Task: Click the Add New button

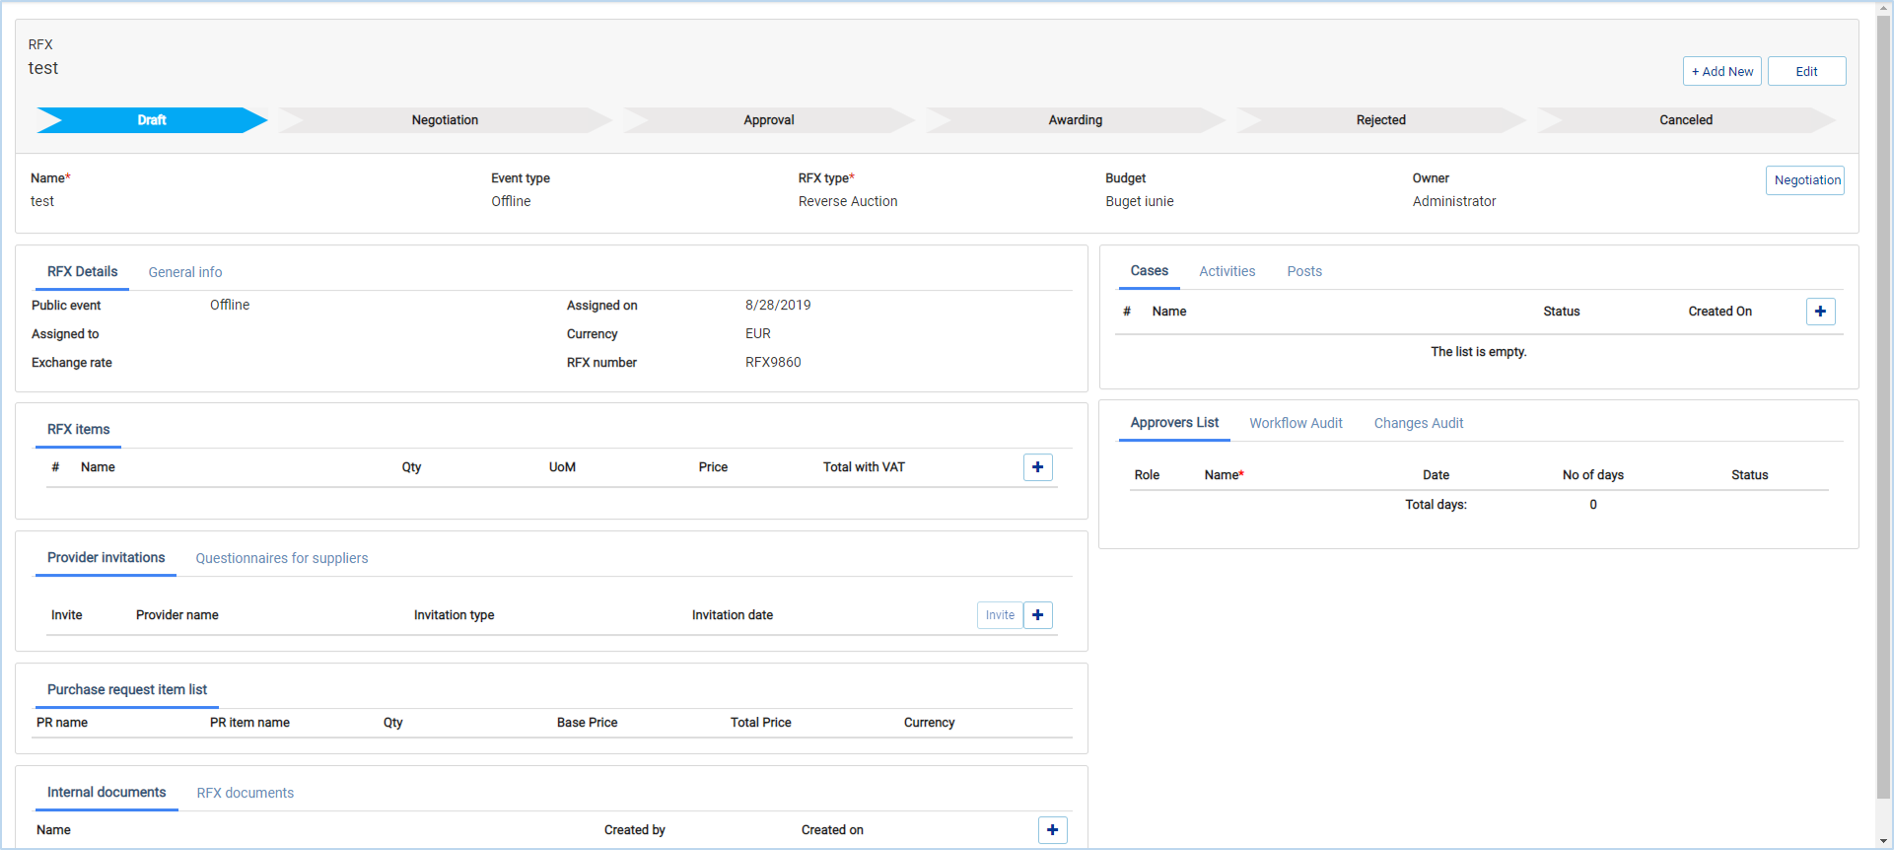Action: (x=1721, y=72)
